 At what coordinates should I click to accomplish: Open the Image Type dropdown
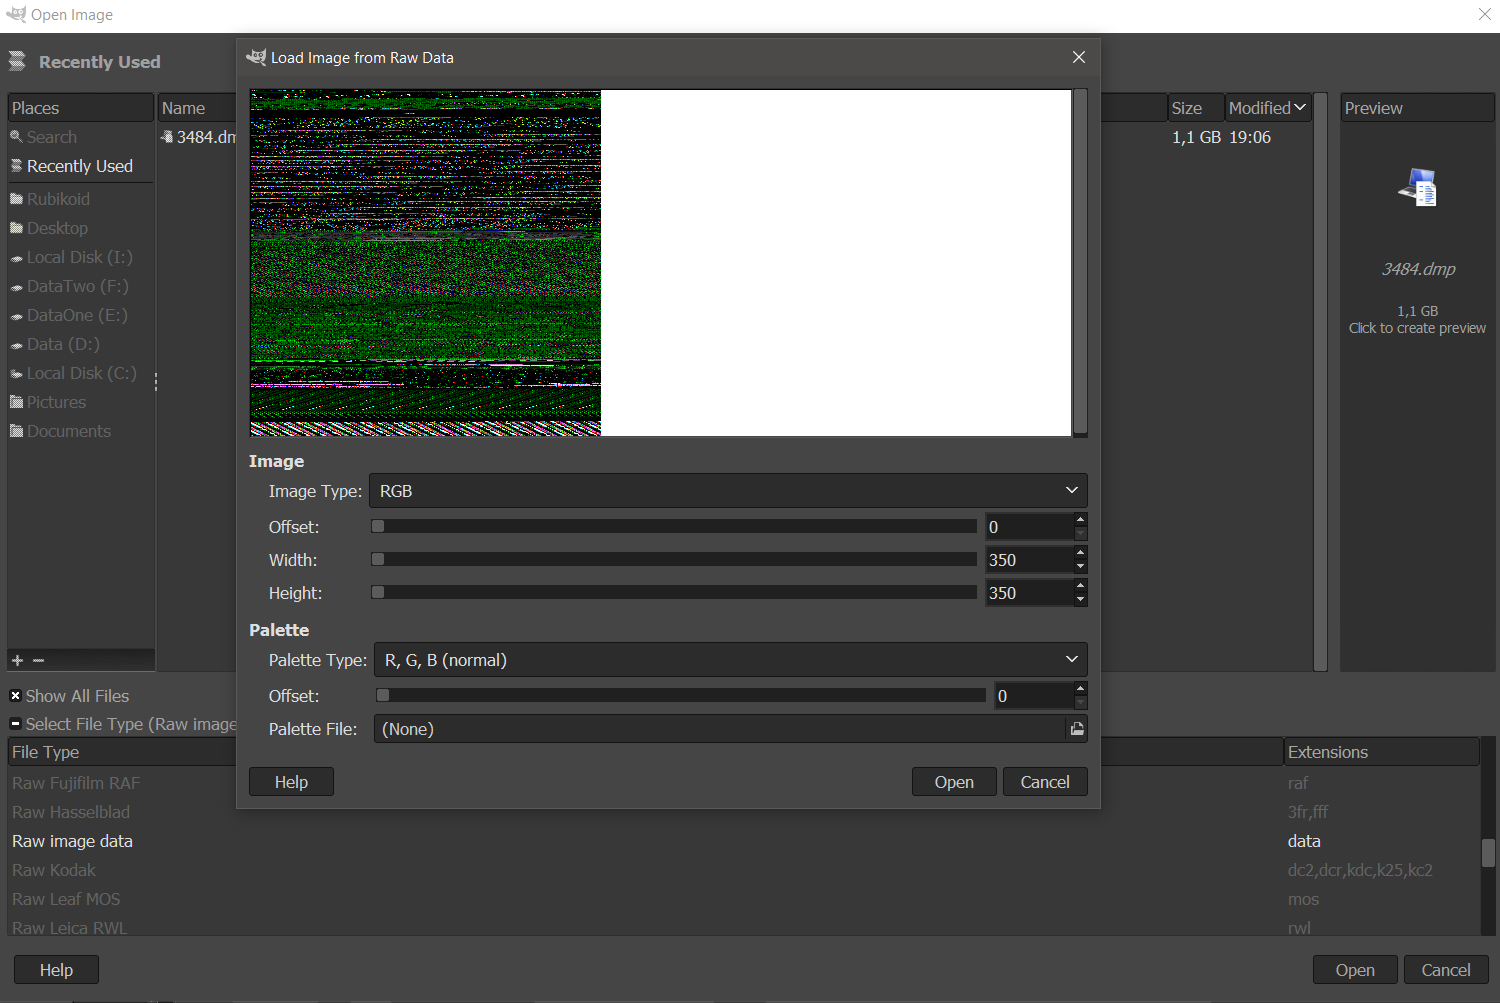[x=727, y=491]
